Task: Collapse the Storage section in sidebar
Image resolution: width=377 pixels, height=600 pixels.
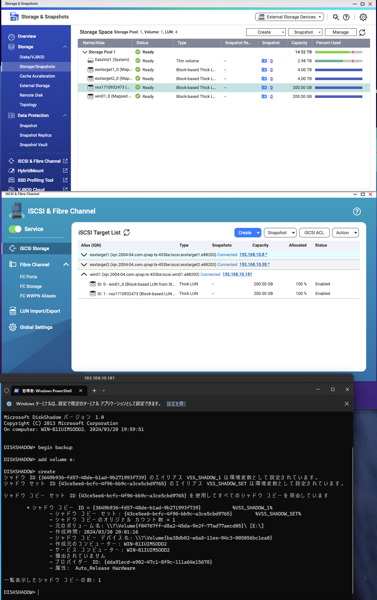Action: (65, 47)
